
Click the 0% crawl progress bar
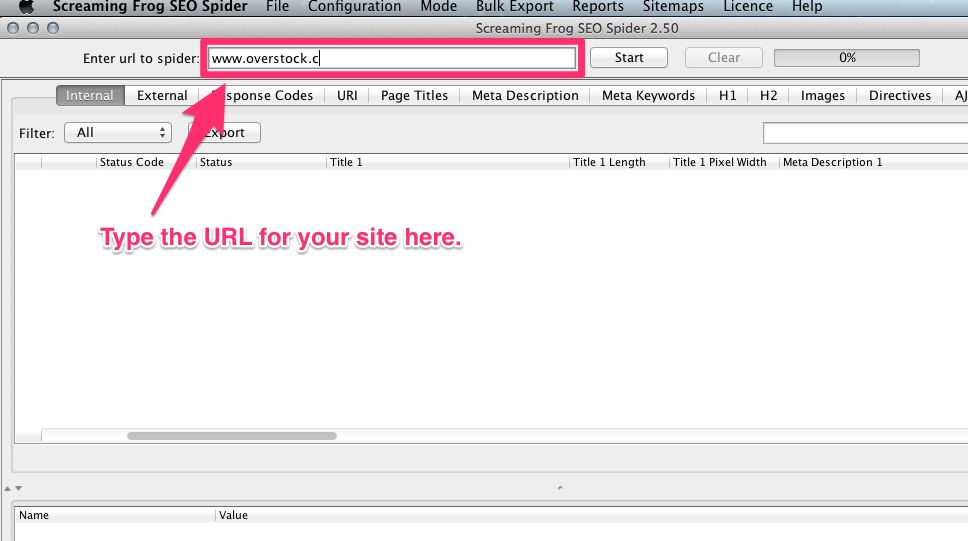click(x=846, y=57)
